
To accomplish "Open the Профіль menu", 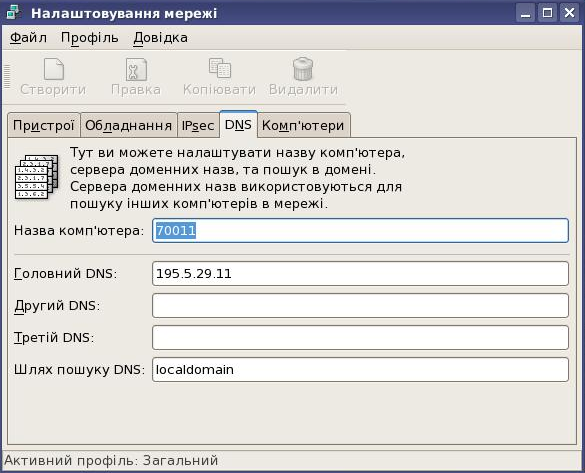I will coord(90,38).
